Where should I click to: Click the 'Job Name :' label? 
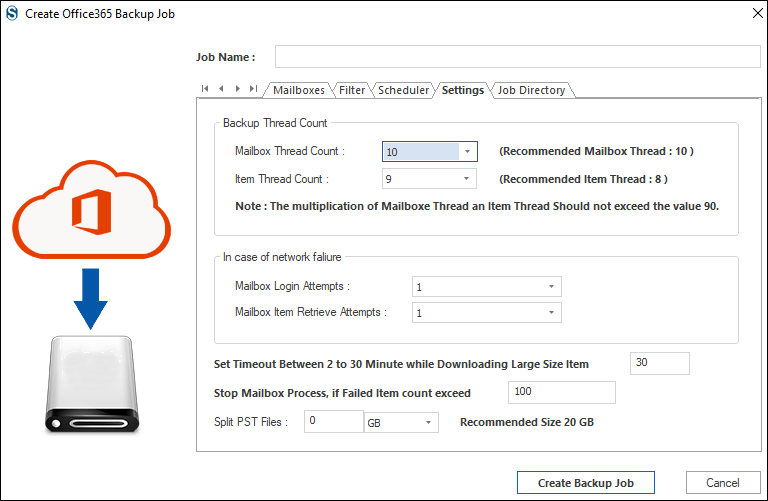pyautogui.click(x=226, y=57)
